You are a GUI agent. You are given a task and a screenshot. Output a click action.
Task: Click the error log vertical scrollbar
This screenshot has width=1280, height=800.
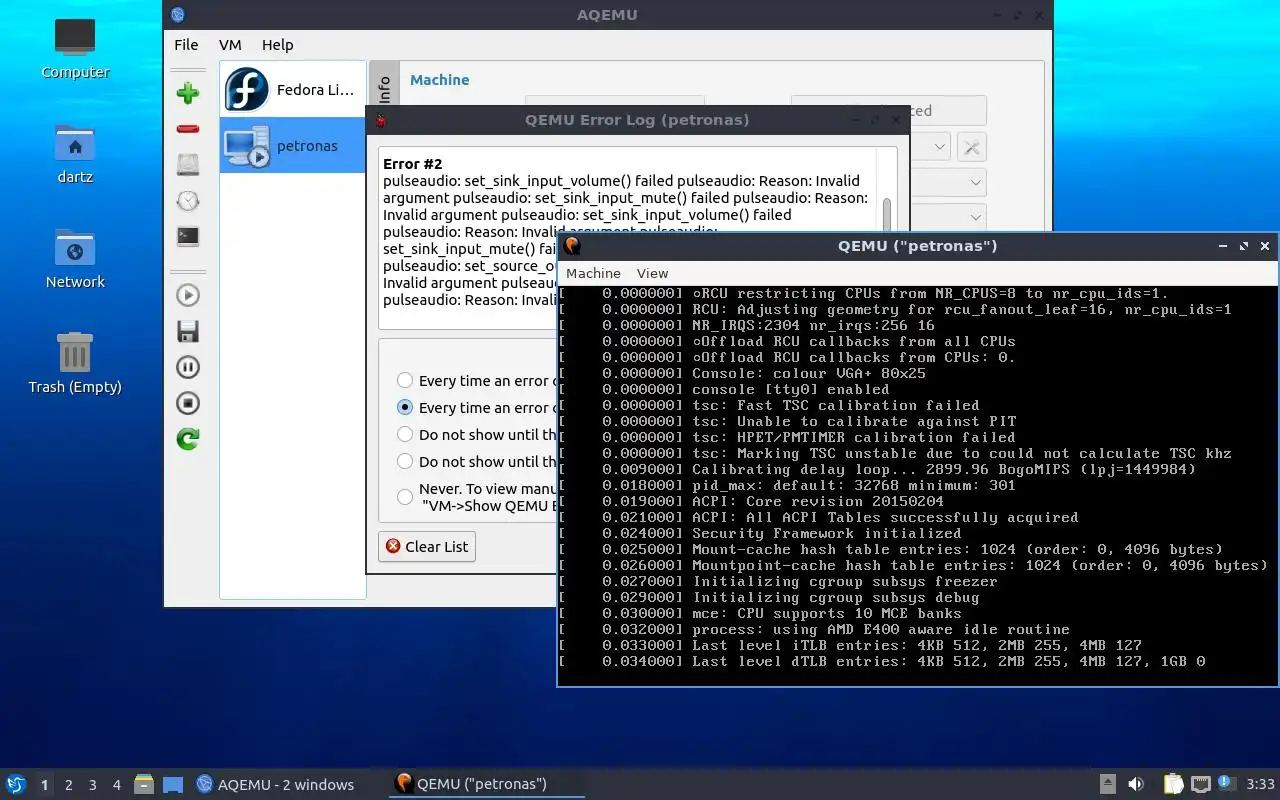tap(886, 215)
